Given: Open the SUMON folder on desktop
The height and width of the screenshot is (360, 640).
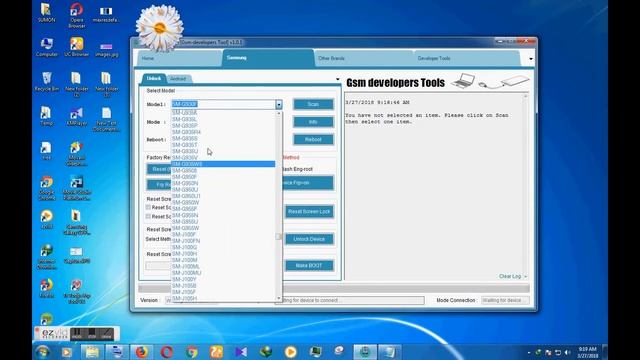Looking at the screenshot, I should [x=46, y=12].
